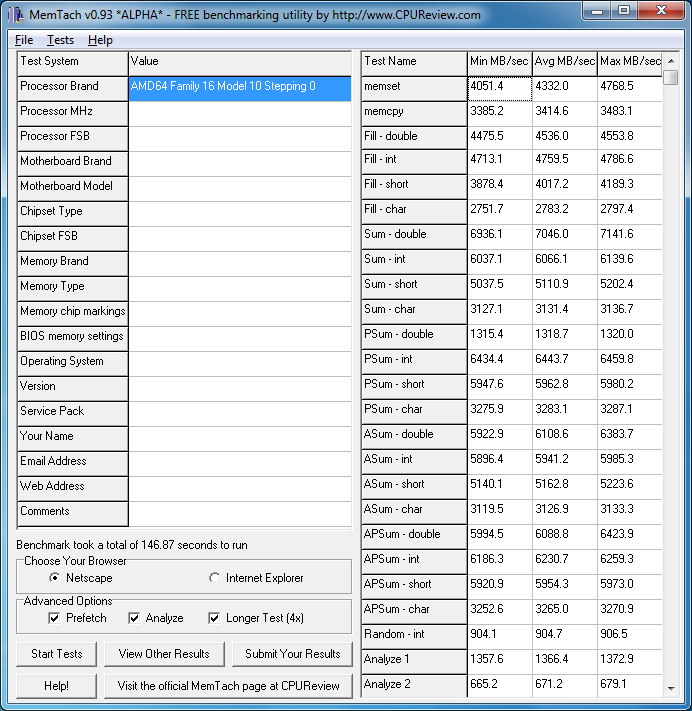This screenshot has width=692, height=711.
Task: Click the results list scroll up arrow
Action: click(671, 61)
